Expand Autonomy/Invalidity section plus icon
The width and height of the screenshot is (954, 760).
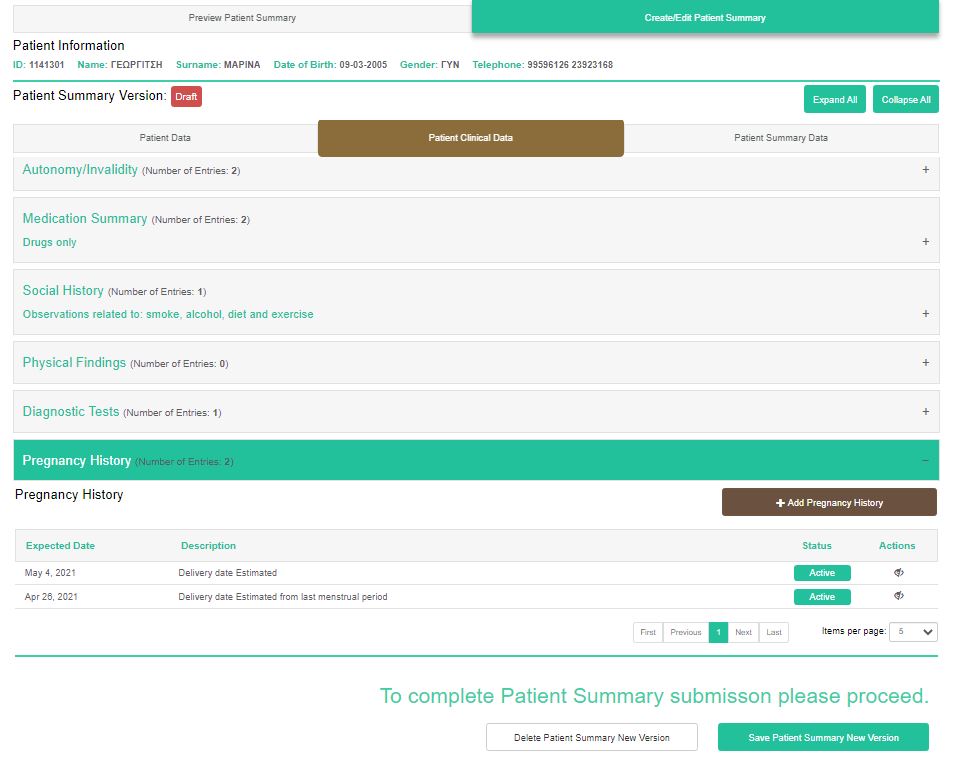(x=925, y=170)
